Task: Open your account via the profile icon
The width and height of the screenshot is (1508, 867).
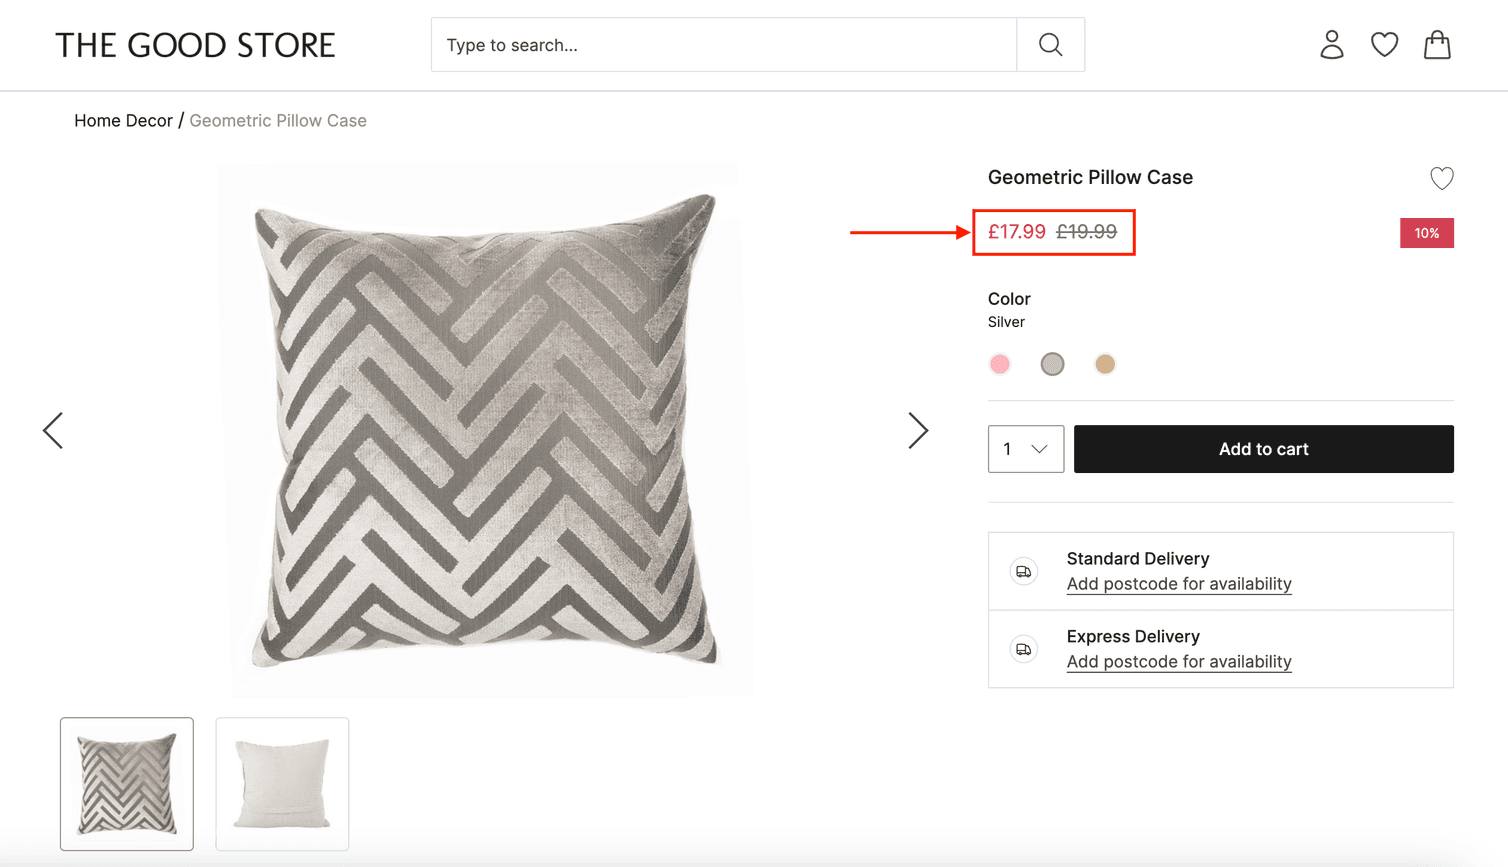Action: (1331, 44)
